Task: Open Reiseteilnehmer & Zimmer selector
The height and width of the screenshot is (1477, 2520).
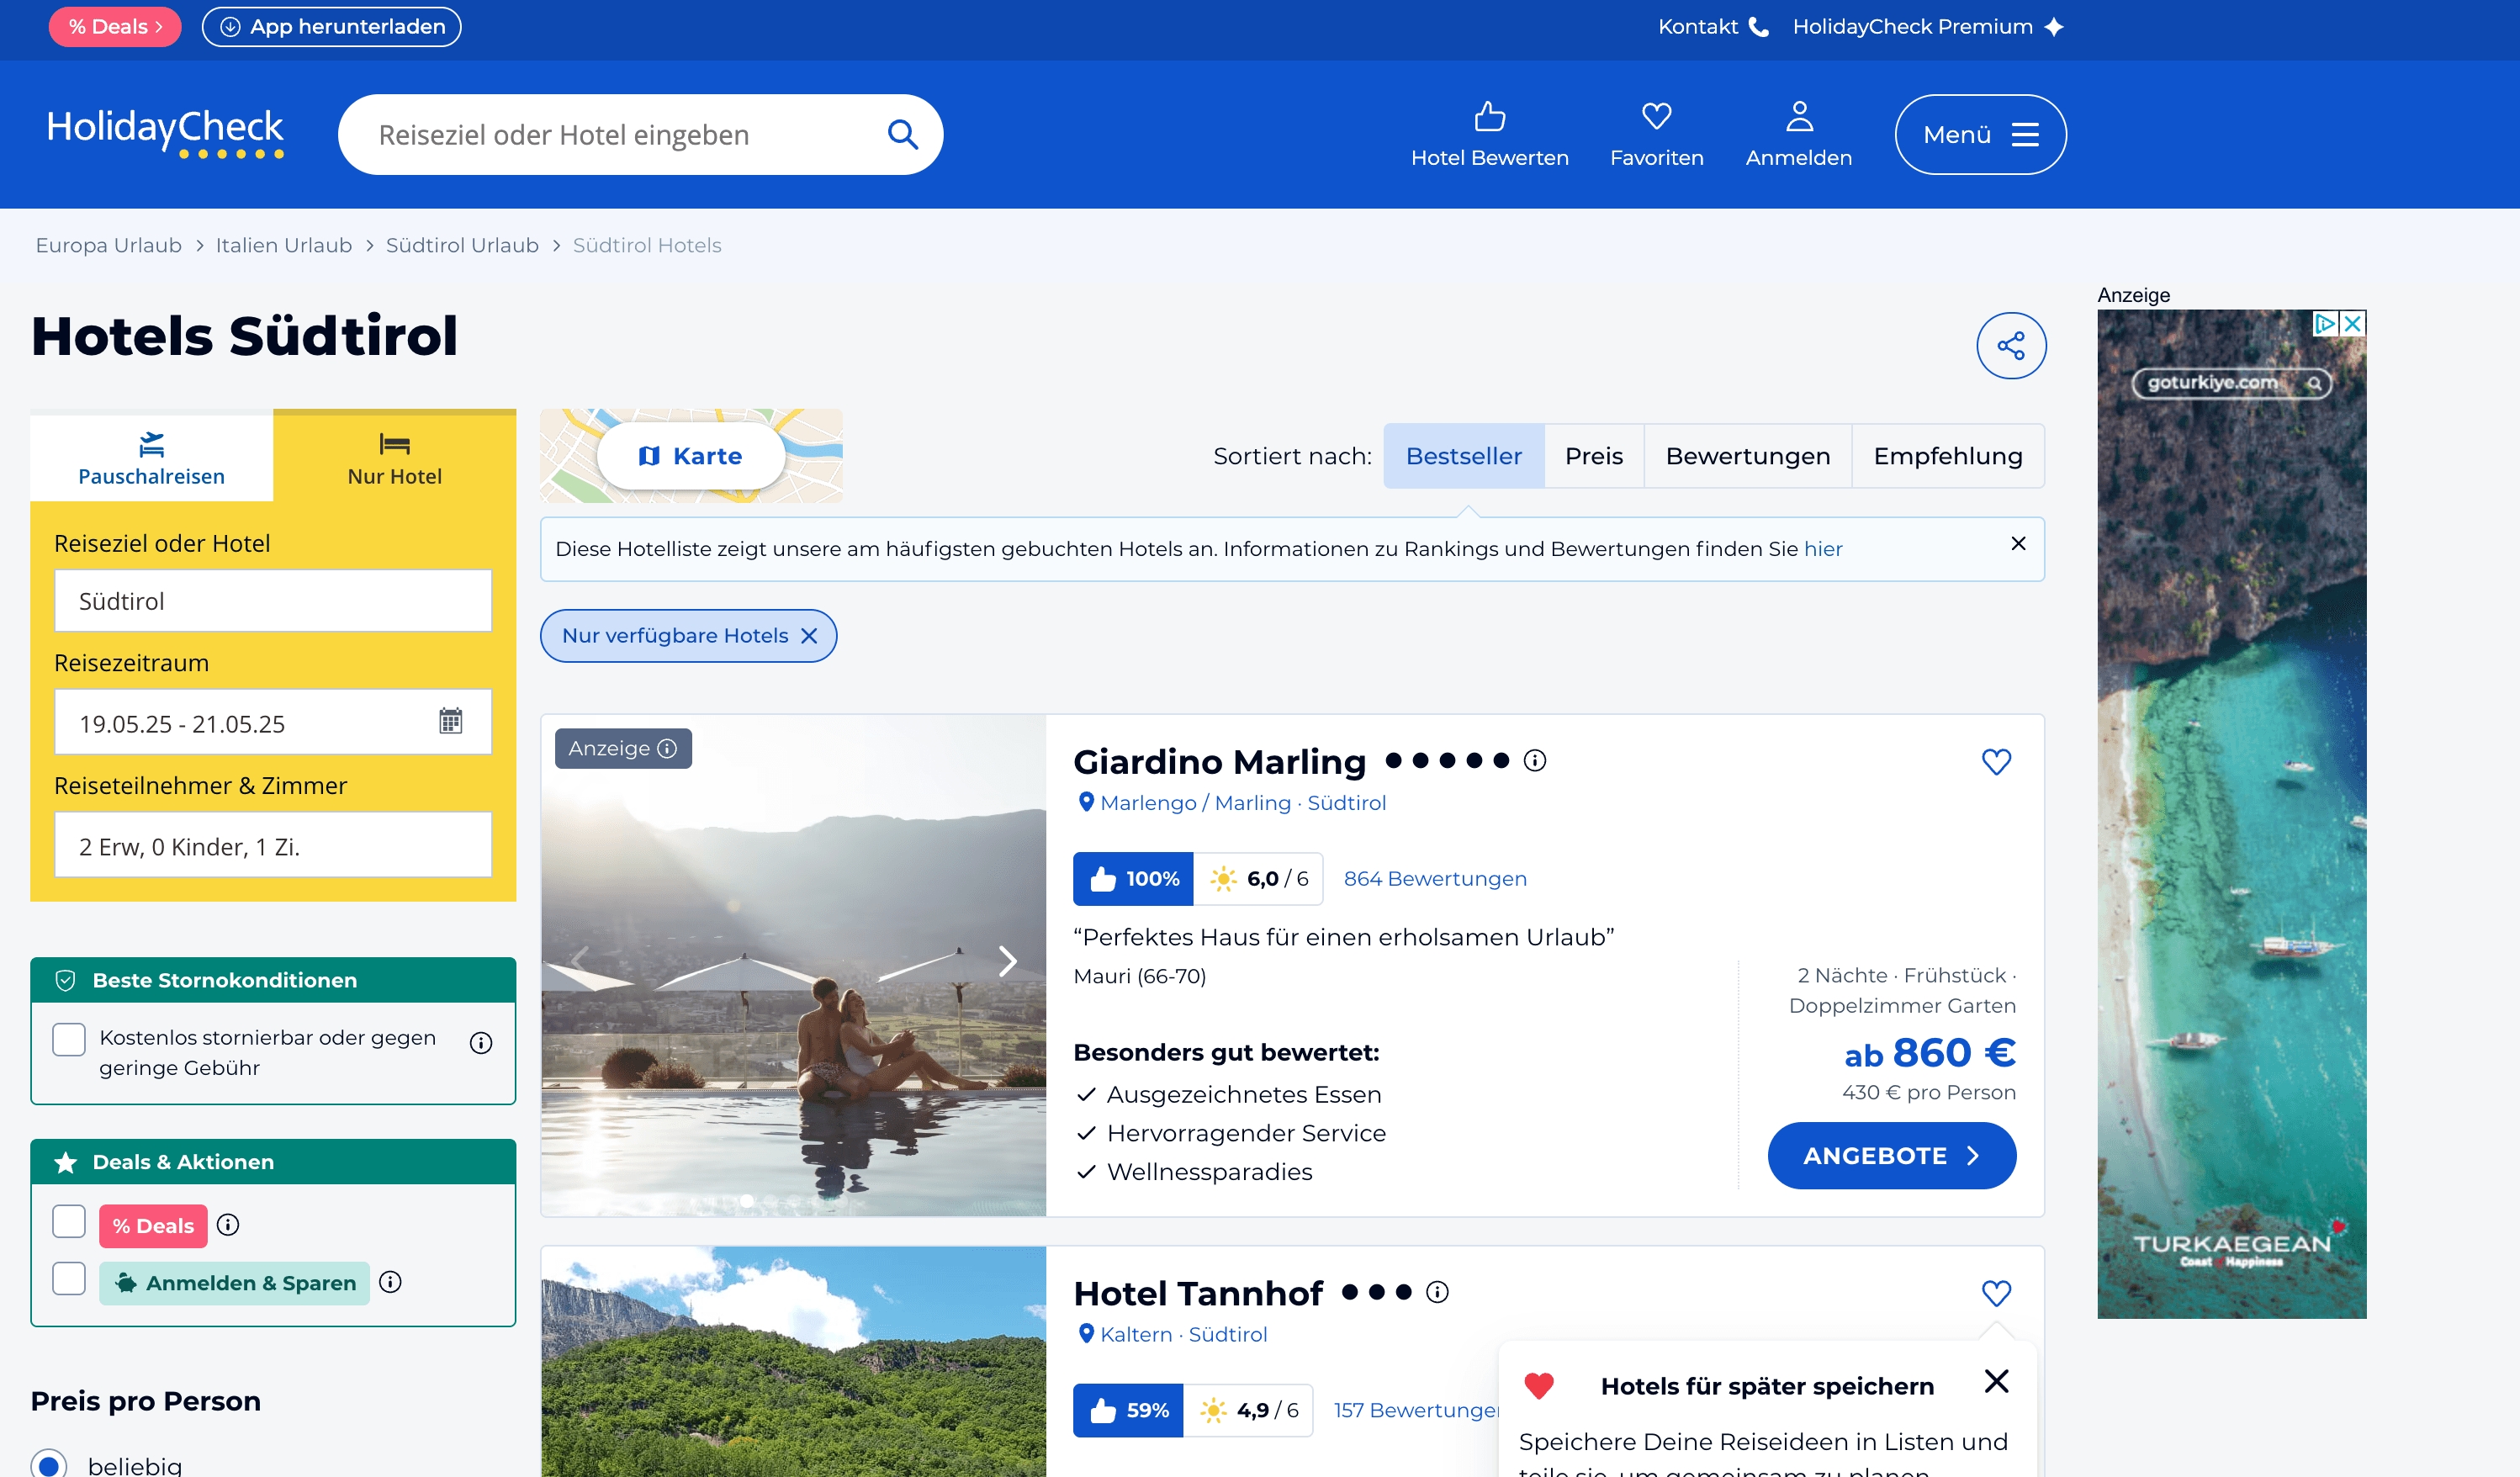Action: (x=273, y=846)
